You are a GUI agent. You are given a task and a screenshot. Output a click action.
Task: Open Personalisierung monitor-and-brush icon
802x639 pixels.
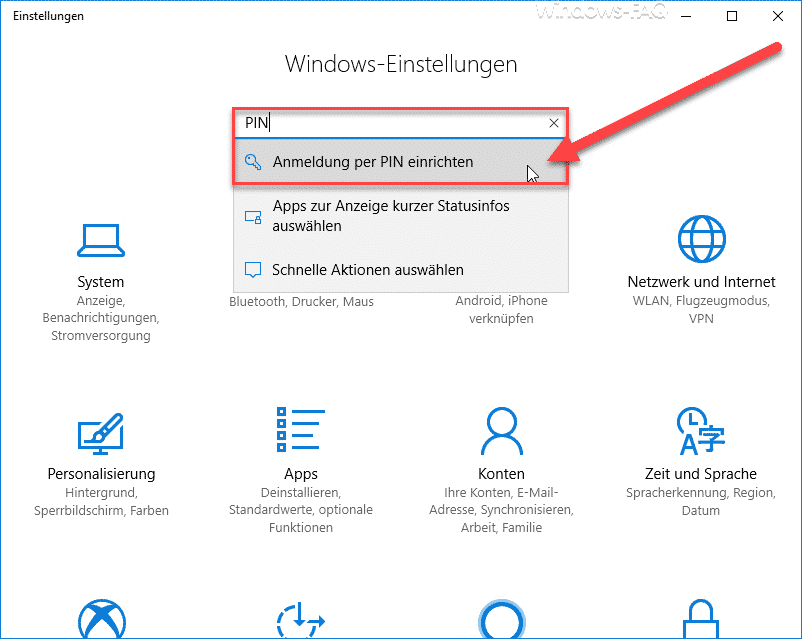click(101, 434)
